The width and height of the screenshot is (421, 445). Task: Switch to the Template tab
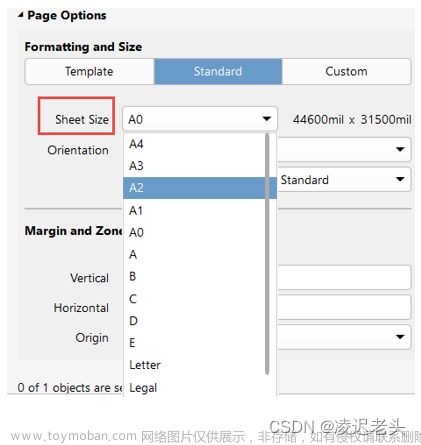coord(89,71)
